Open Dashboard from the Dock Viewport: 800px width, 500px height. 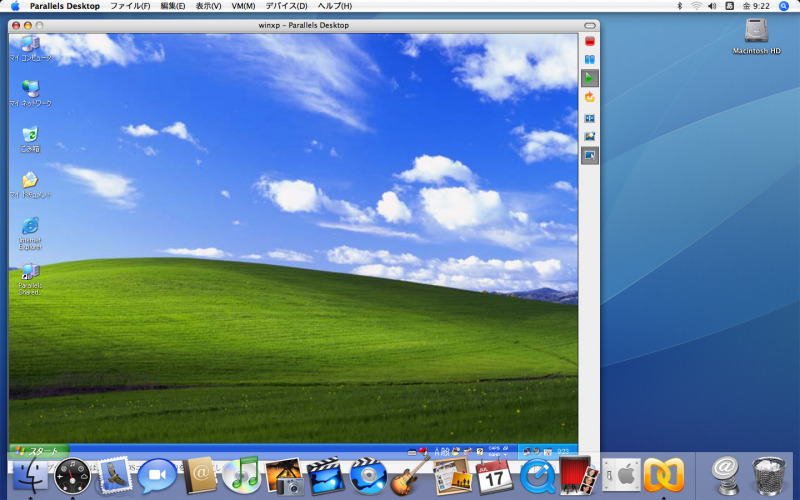pyautogui.click(x=72, y=476)
